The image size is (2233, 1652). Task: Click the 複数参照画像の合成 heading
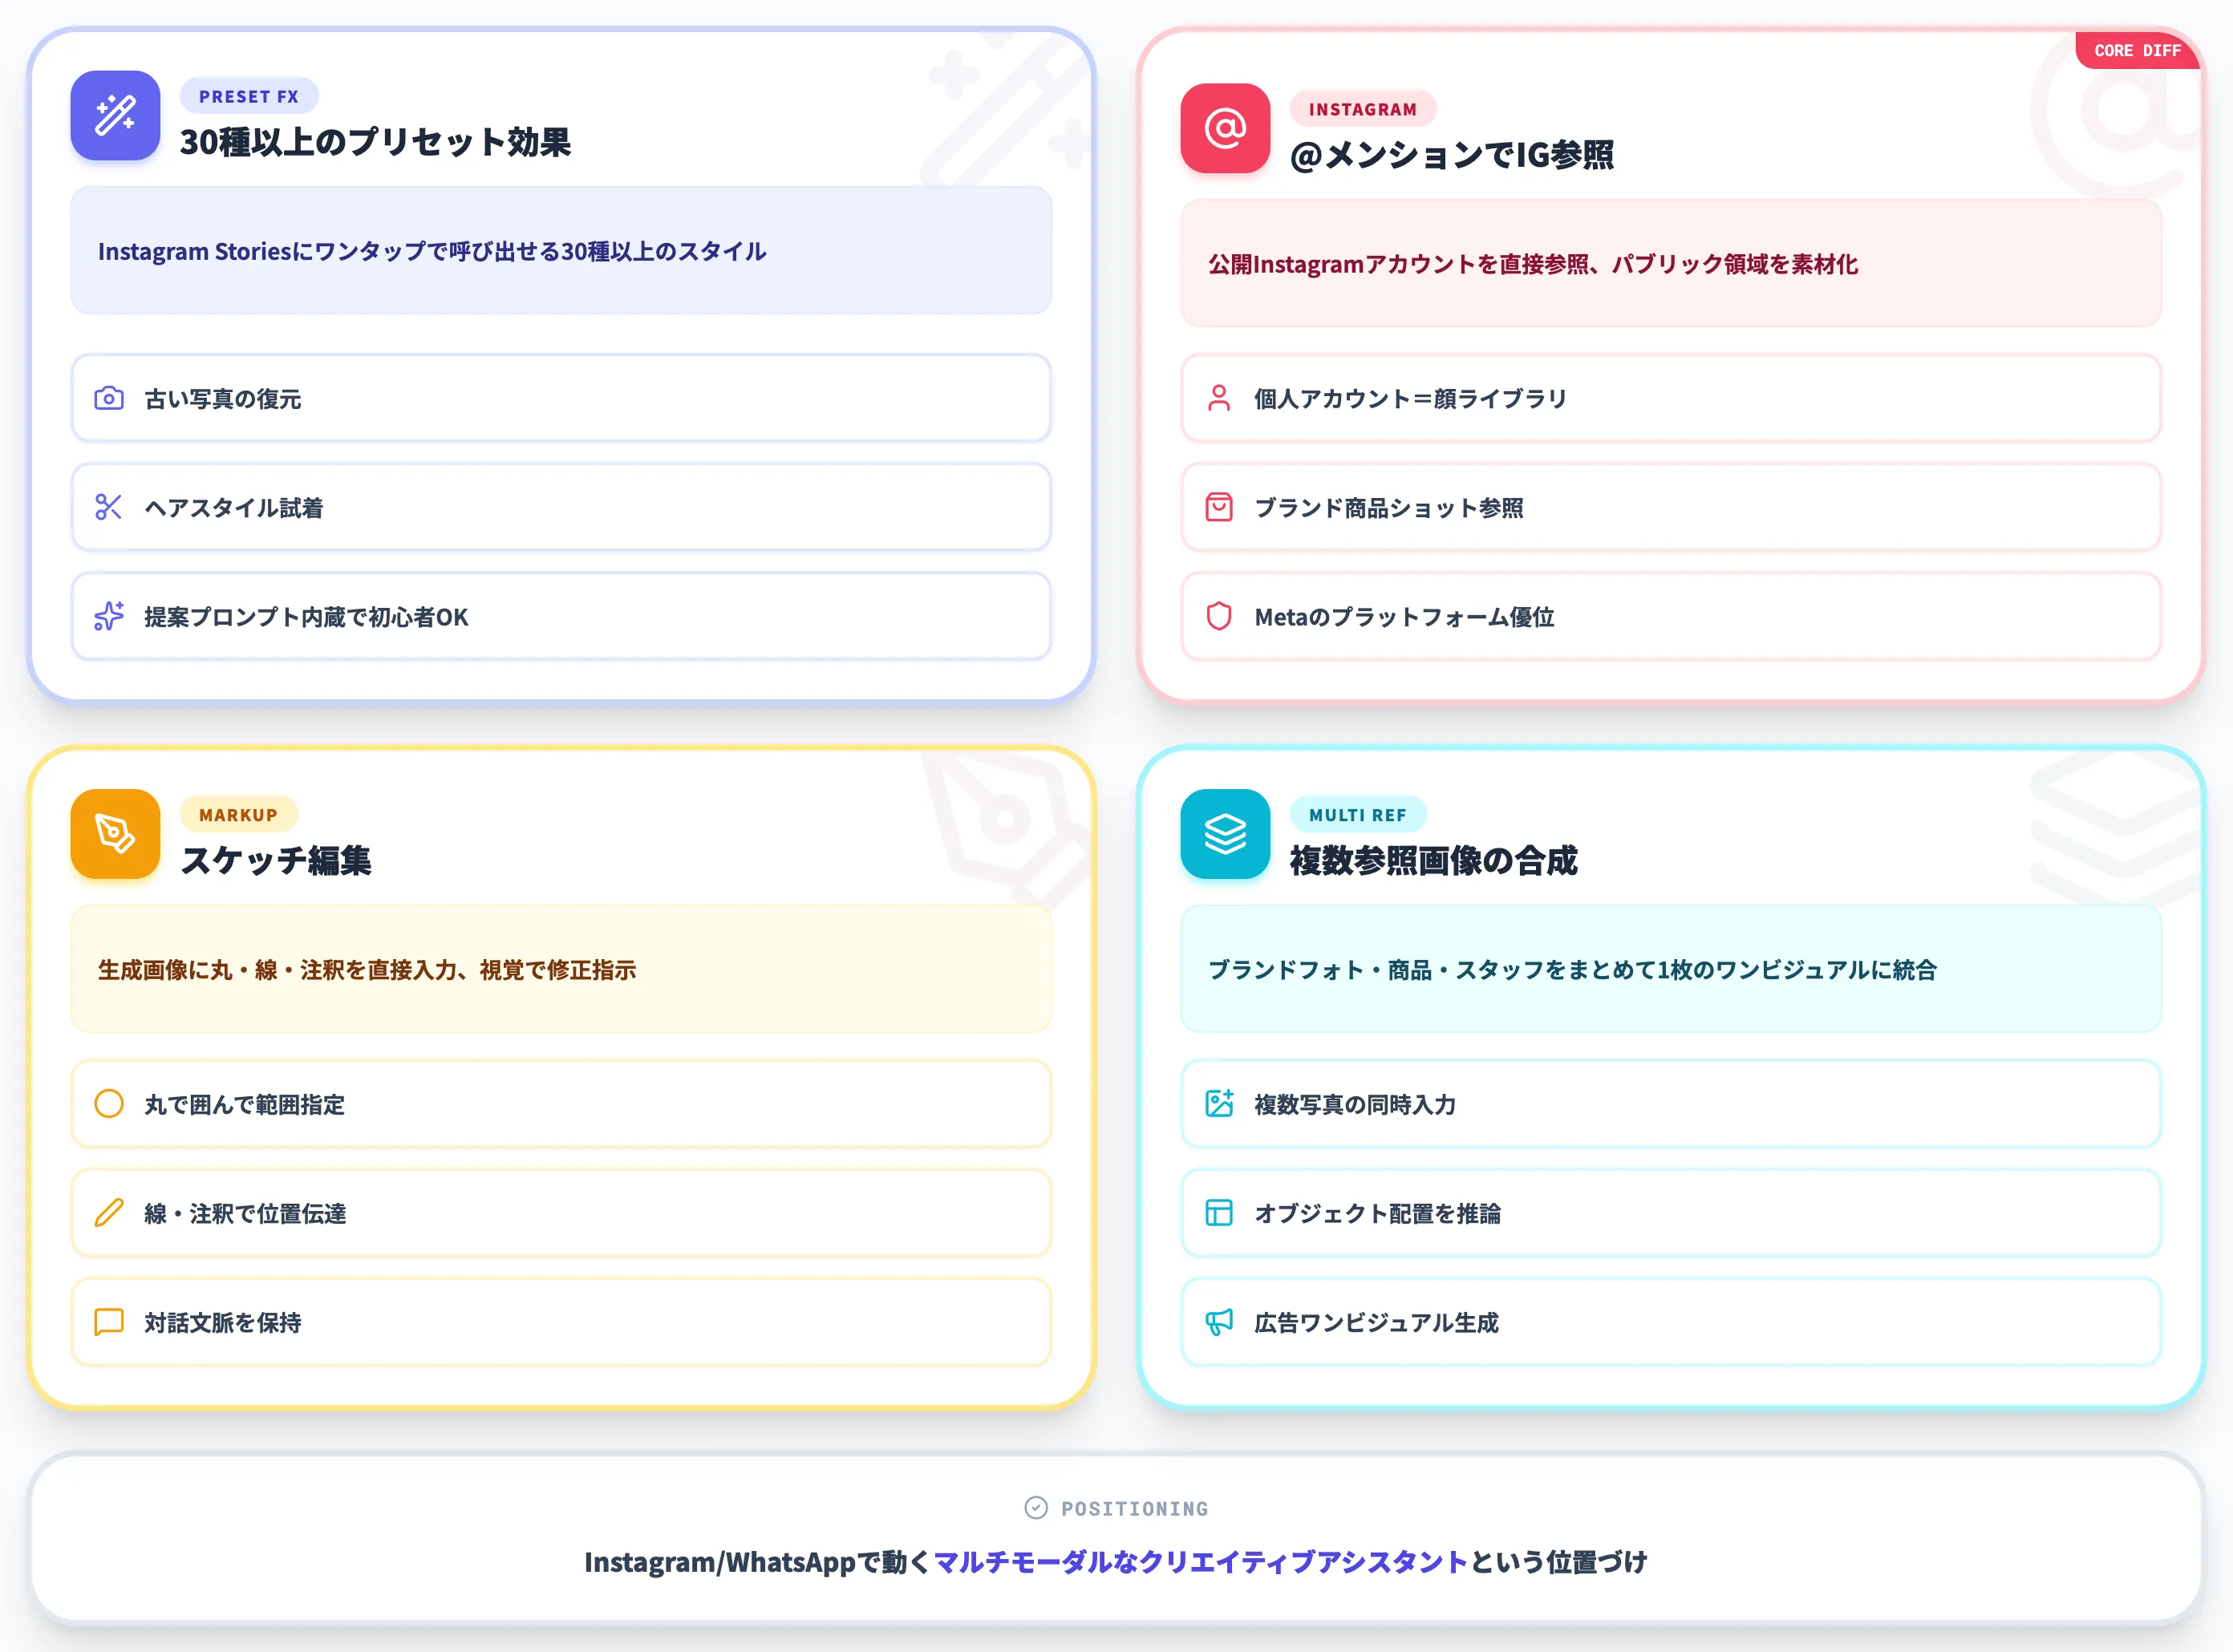(1434, 860)
